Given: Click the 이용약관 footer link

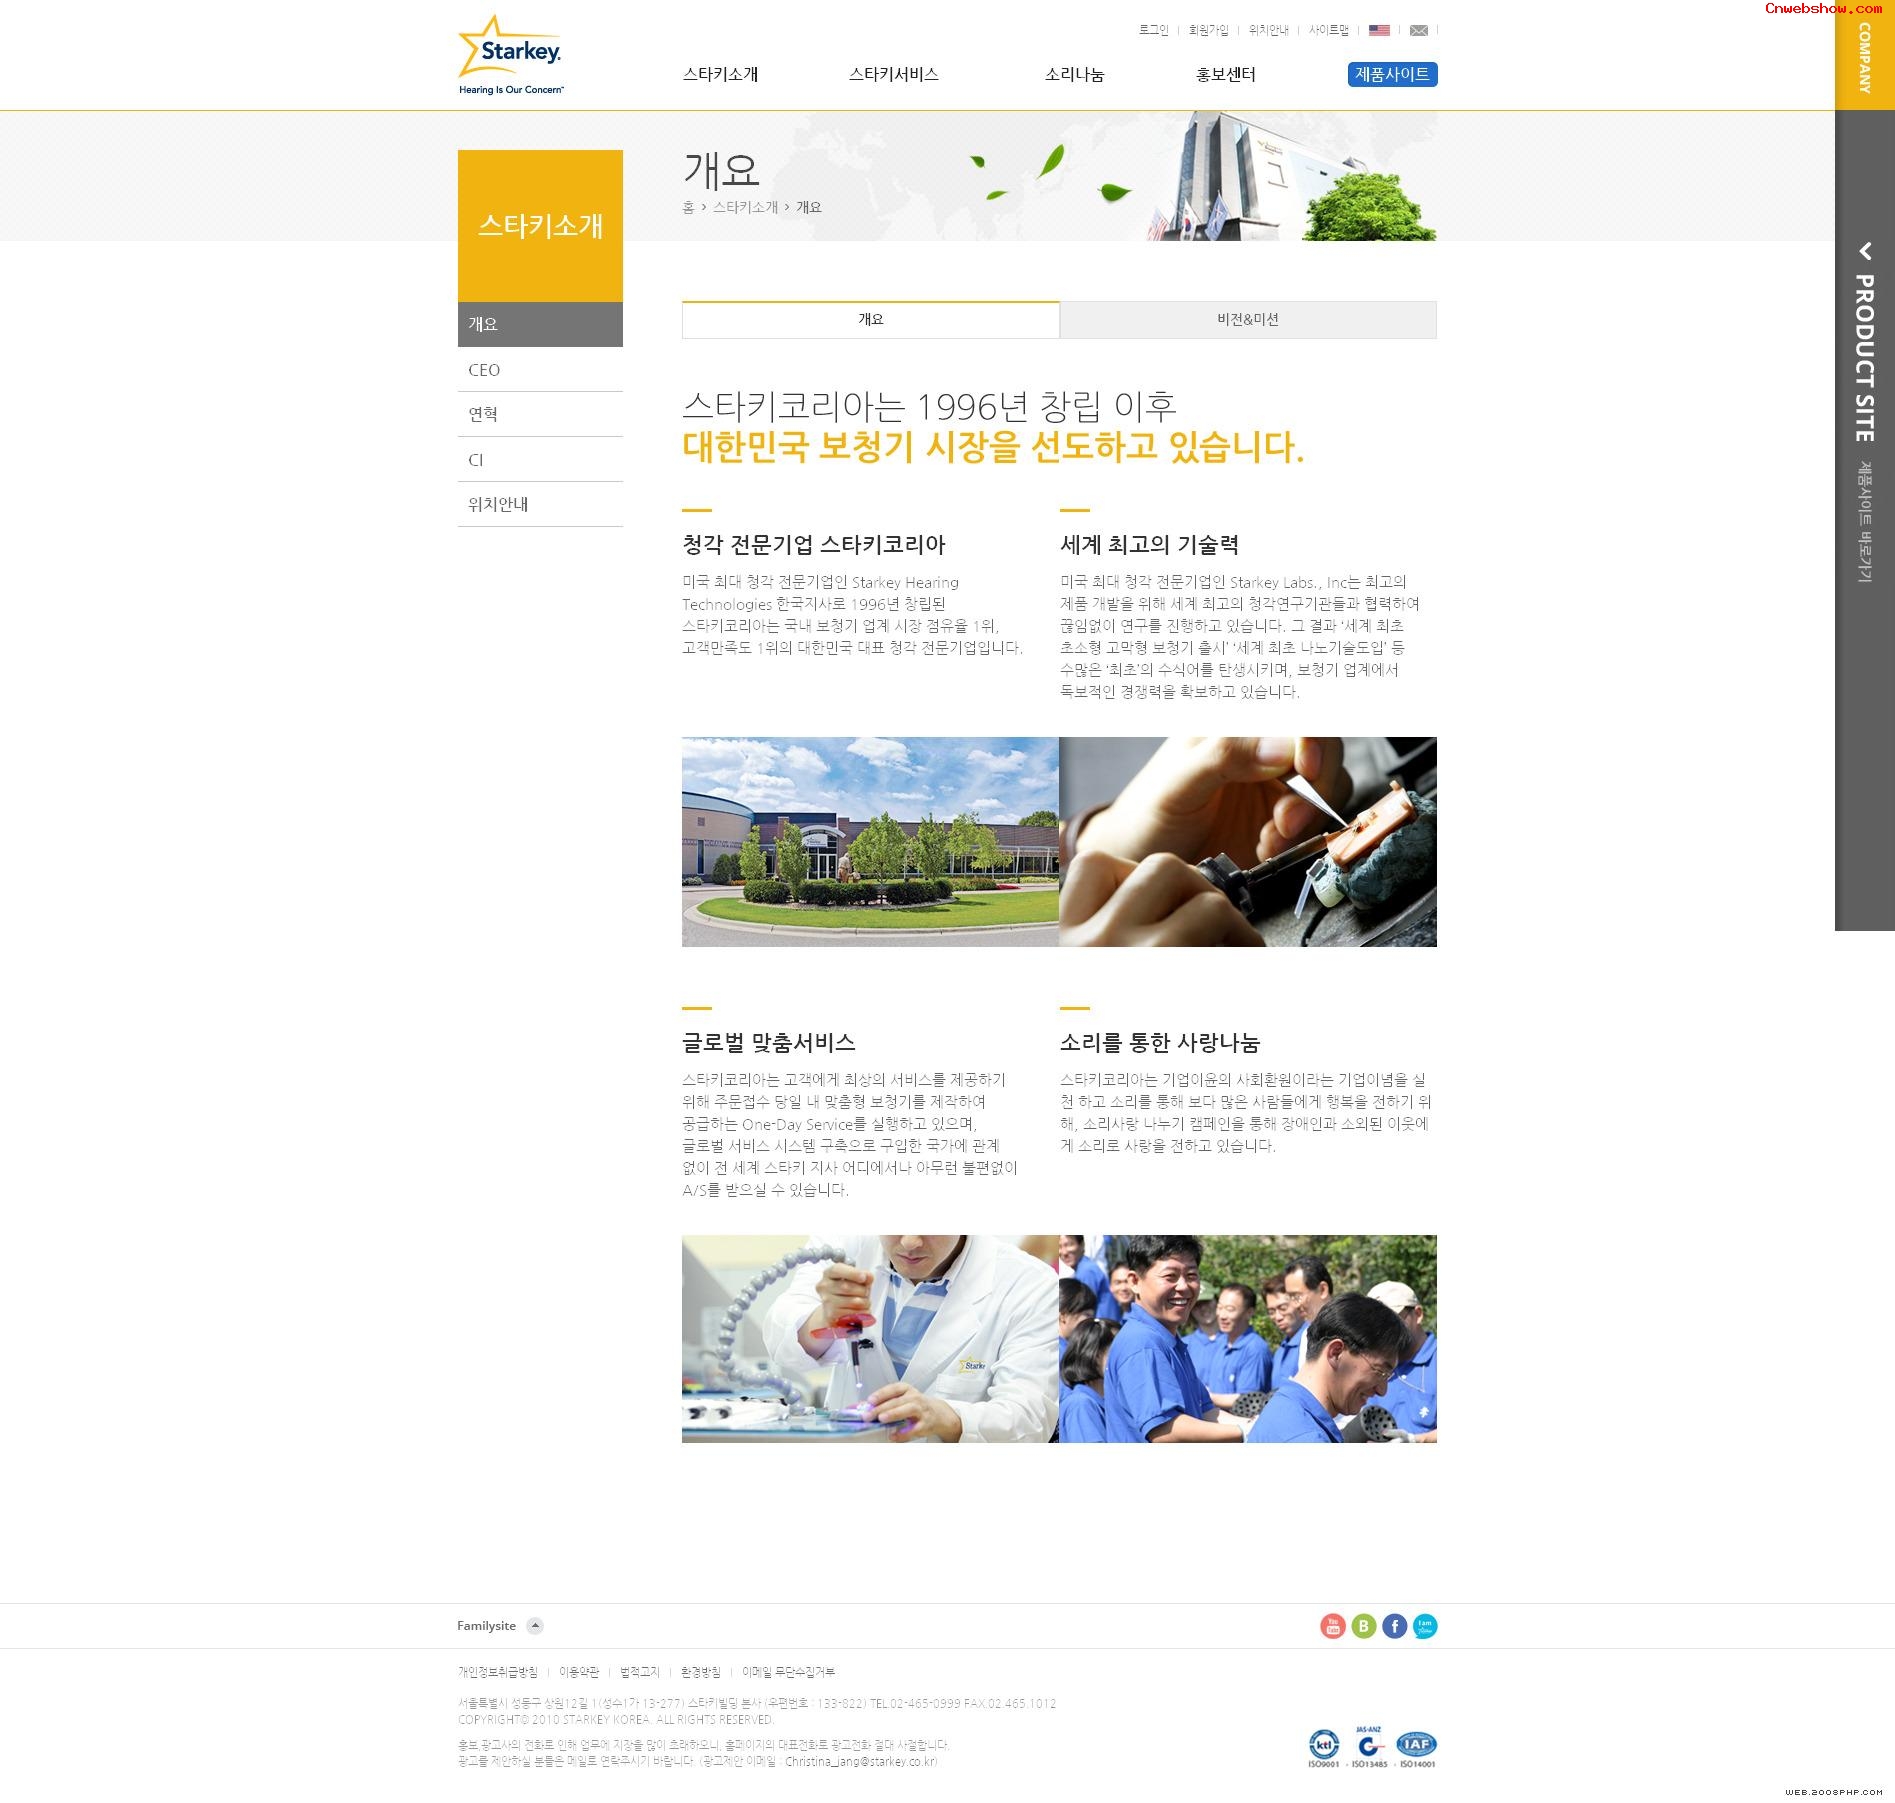Looking at the screenshot, I should pos(579,1672).
